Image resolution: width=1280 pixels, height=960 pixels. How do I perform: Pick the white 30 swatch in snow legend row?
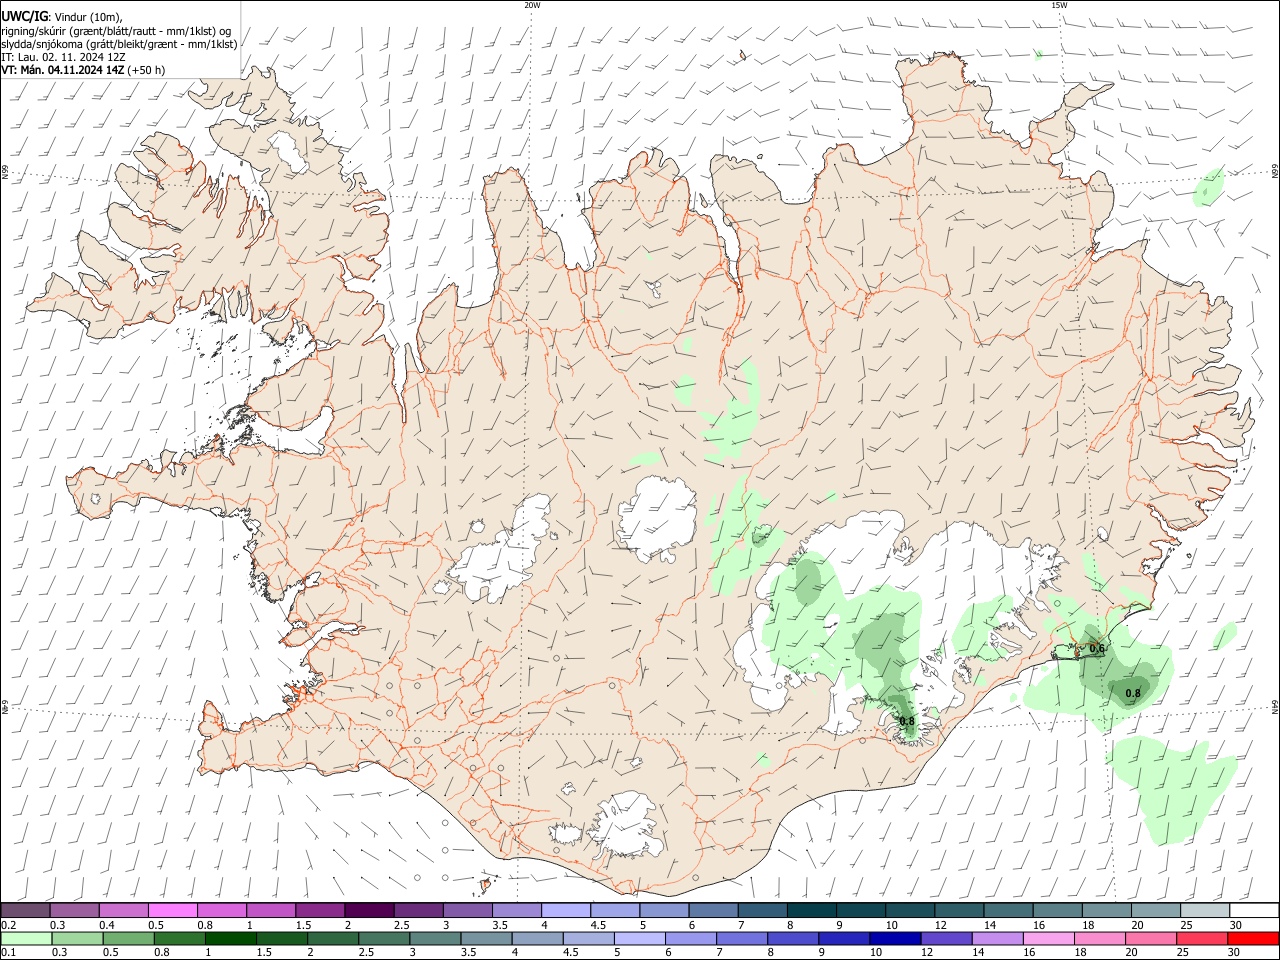(1254, 911)
